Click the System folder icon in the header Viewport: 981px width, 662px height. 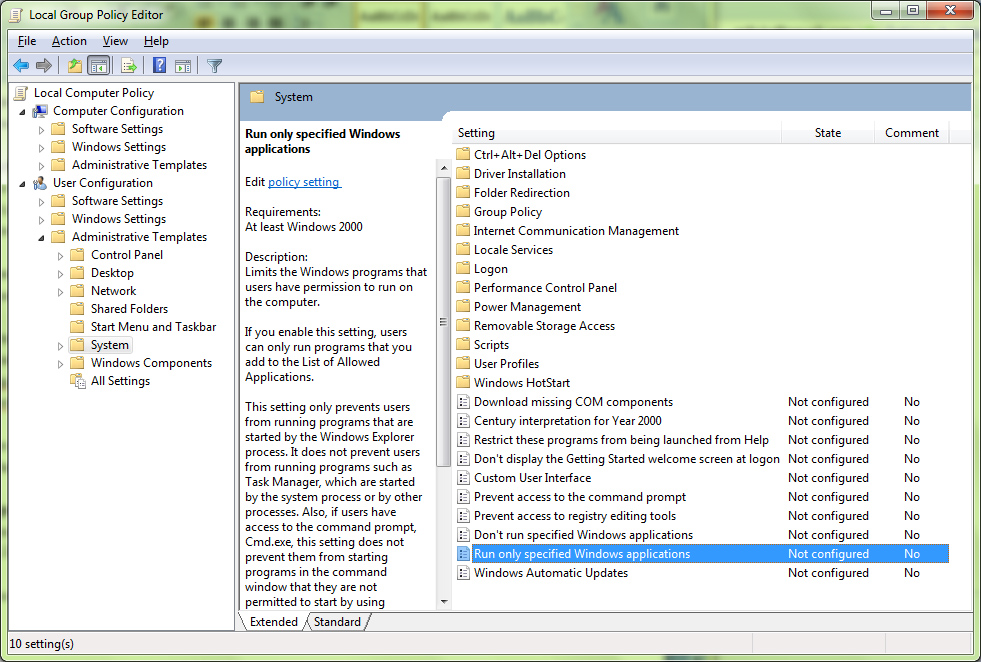[x=257, y=97]
